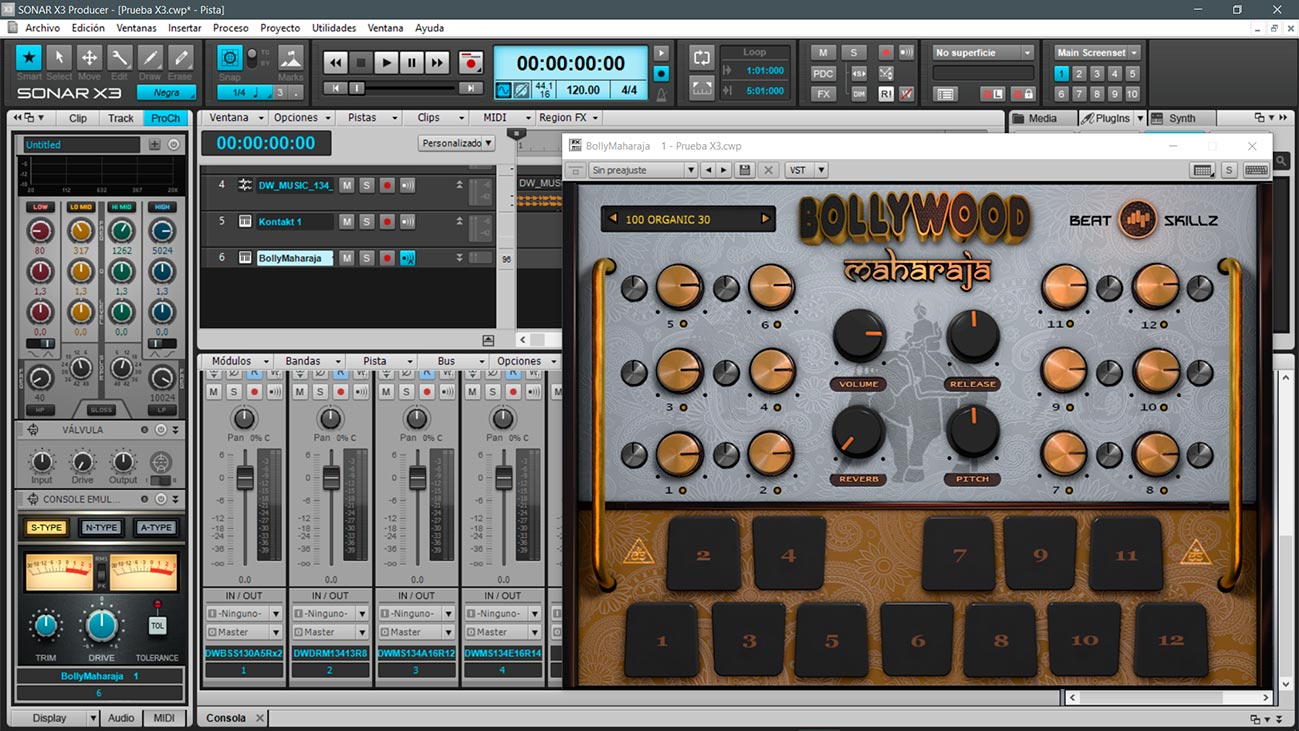Viewport: 1299px width, 731px height.
Task: Enable the S-TYPE console emulator mode
Action: click(x=46, y=527)
